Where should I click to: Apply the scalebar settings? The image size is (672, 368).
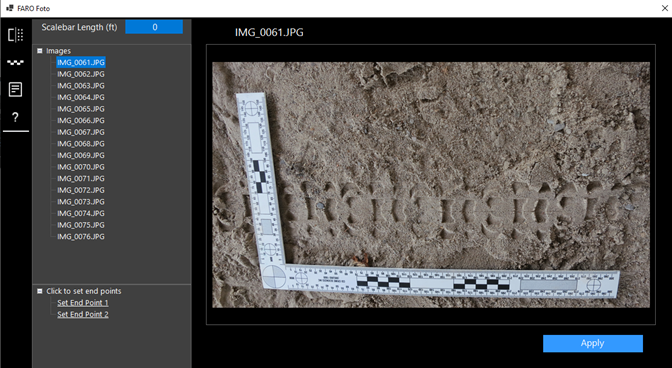593,344
